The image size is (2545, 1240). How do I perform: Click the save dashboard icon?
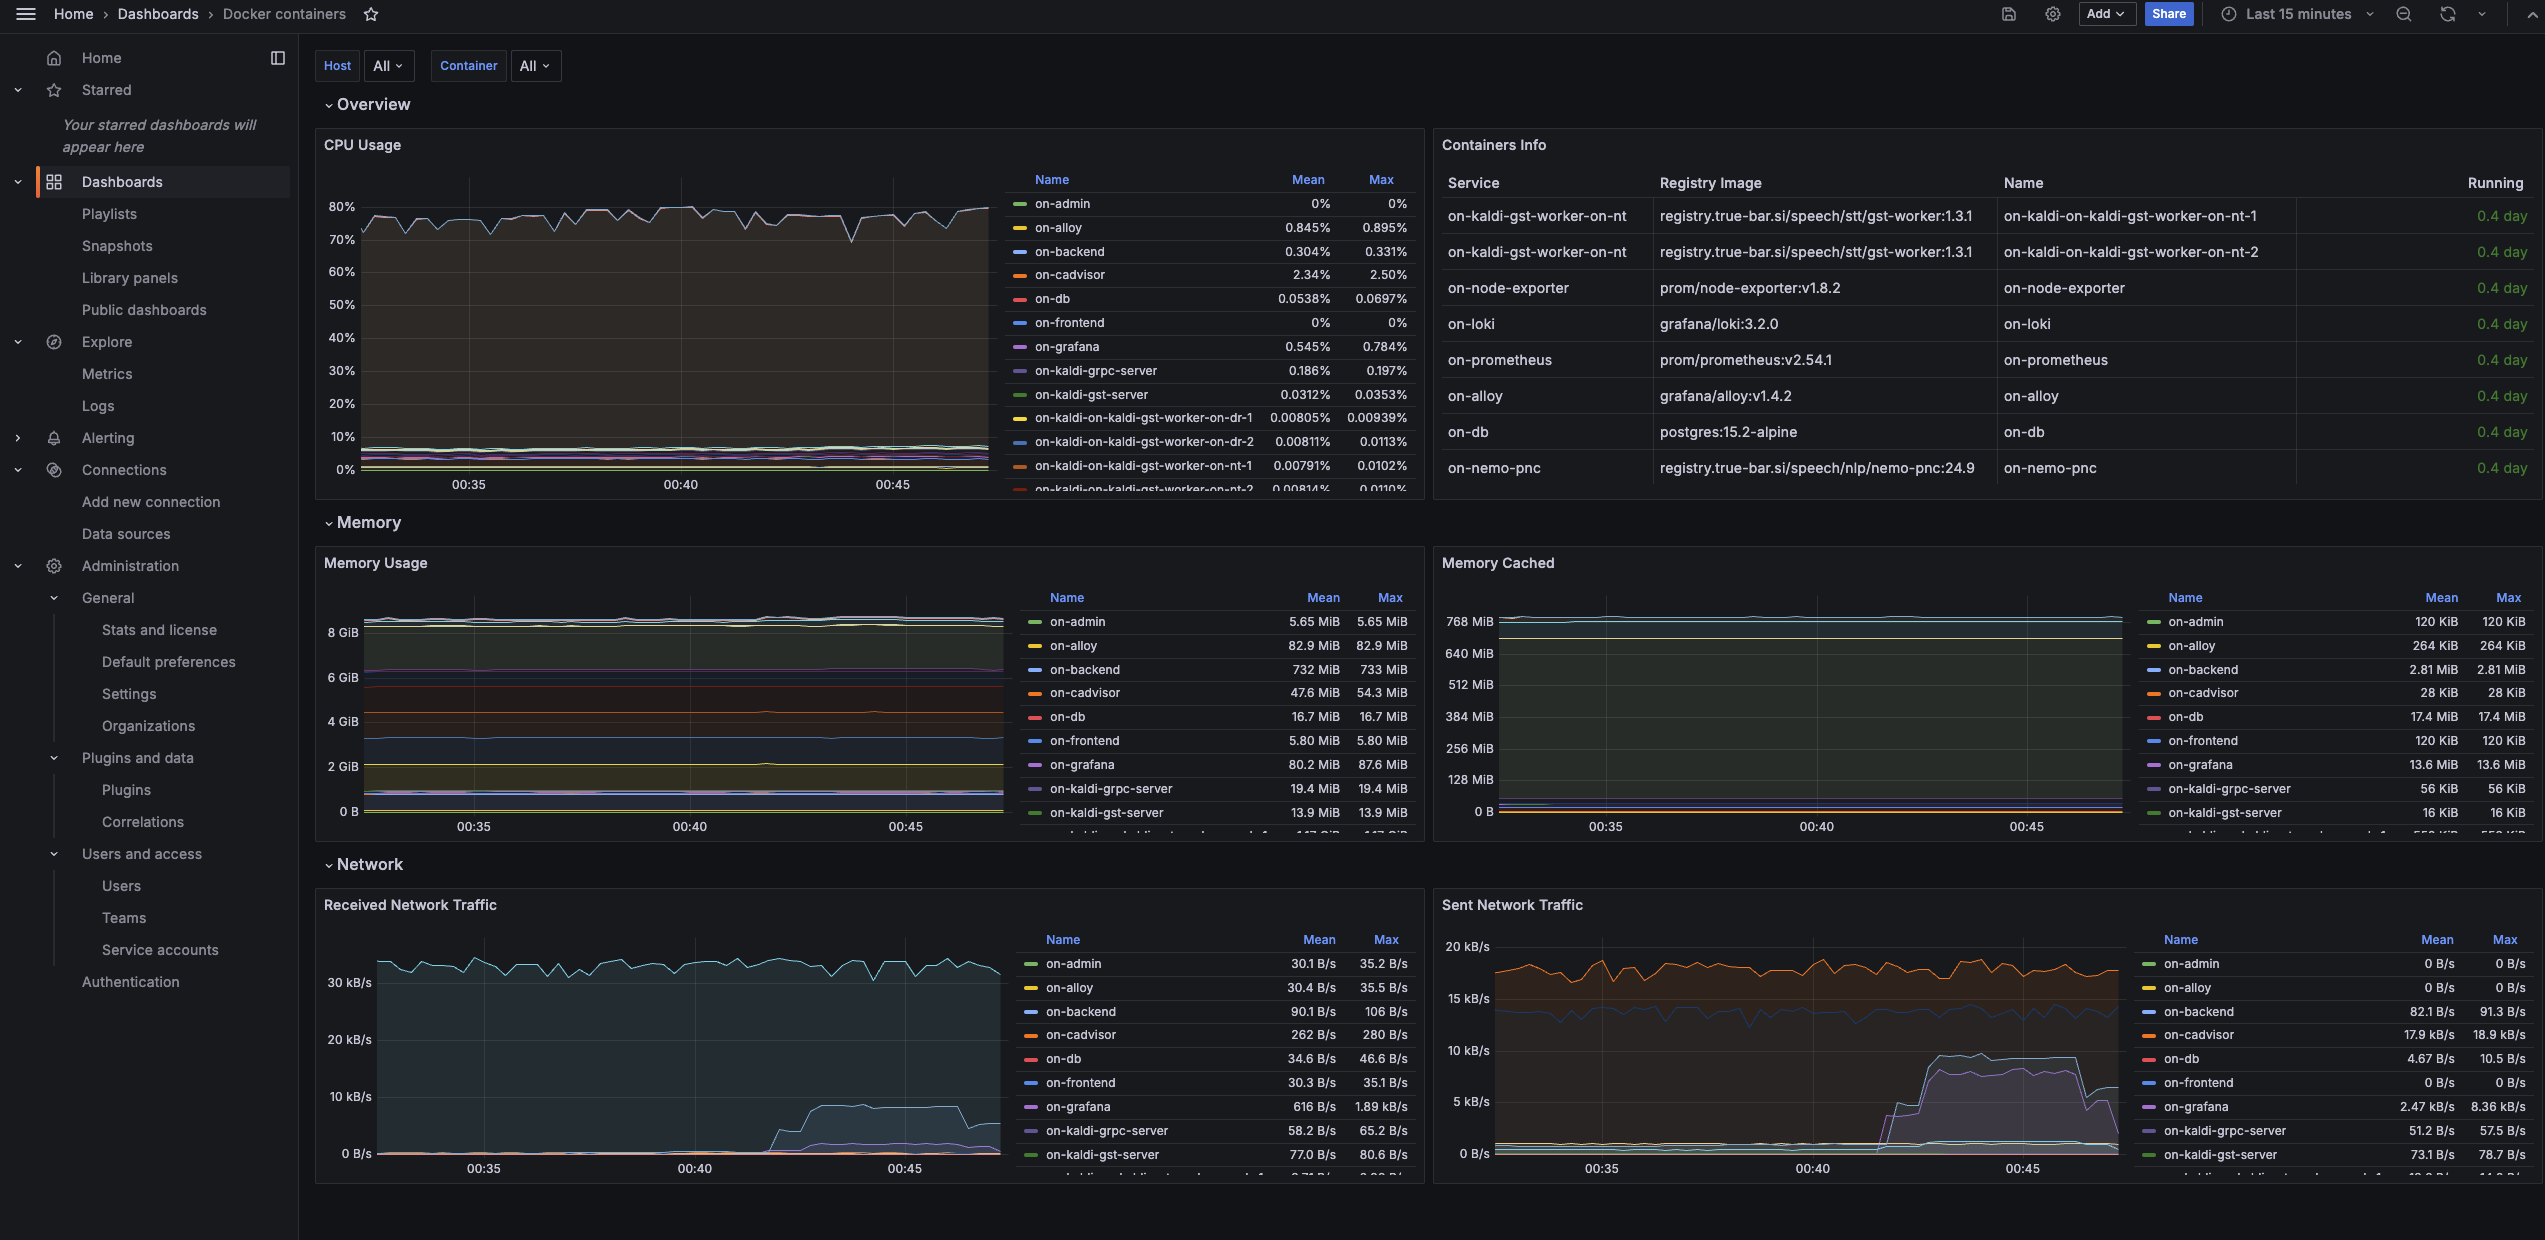(x=2008, y=14)
